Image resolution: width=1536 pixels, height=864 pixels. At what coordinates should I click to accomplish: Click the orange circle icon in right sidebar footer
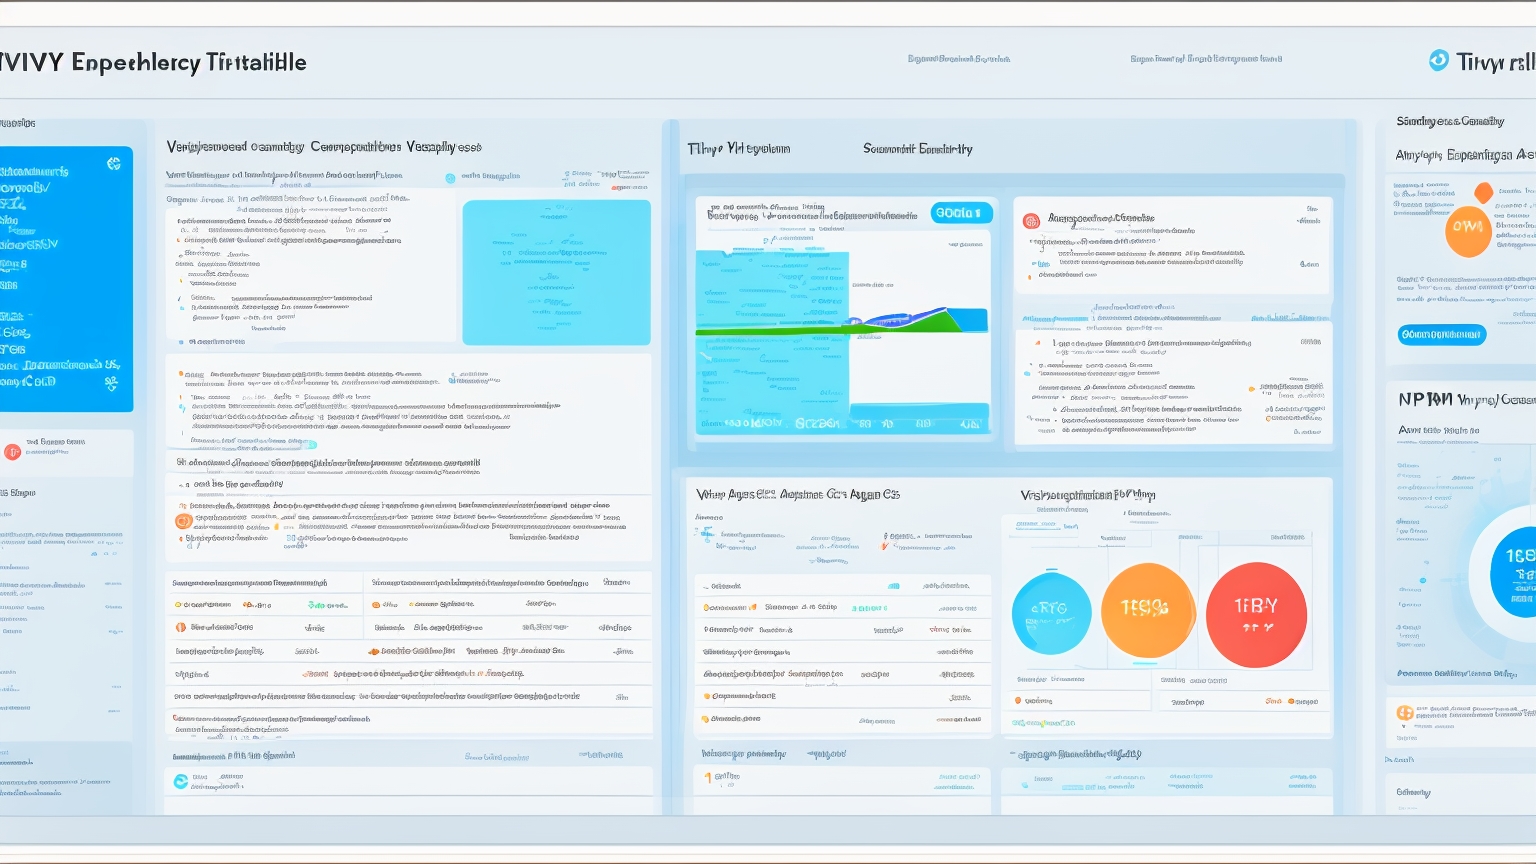1405,713
